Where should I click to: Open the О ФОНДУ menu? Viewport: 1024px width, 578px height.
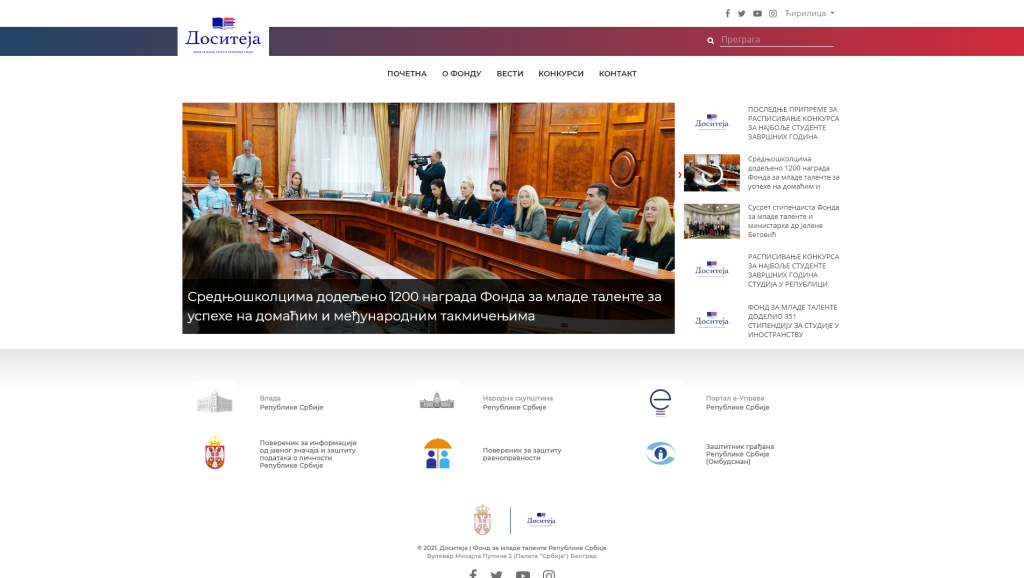[x=461, y=74]
